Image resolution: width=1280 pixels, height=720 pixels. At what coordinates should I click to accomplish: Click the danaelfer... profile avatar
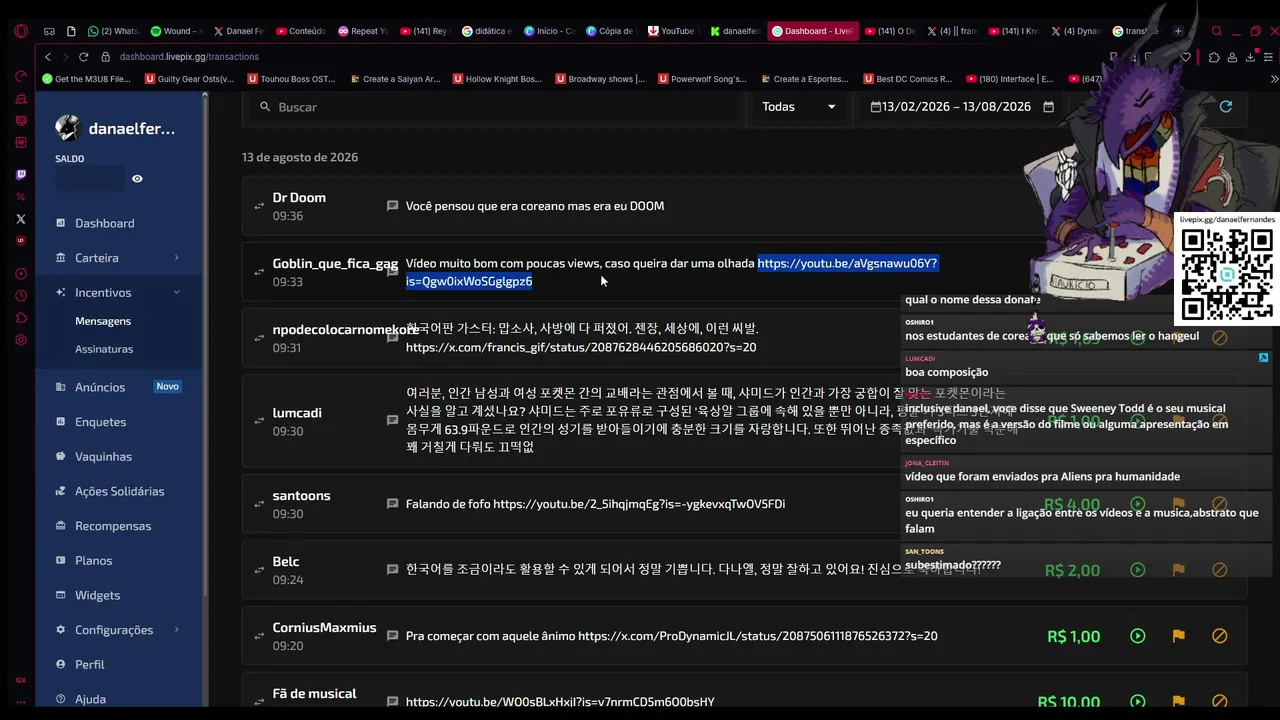pos(67,128)
